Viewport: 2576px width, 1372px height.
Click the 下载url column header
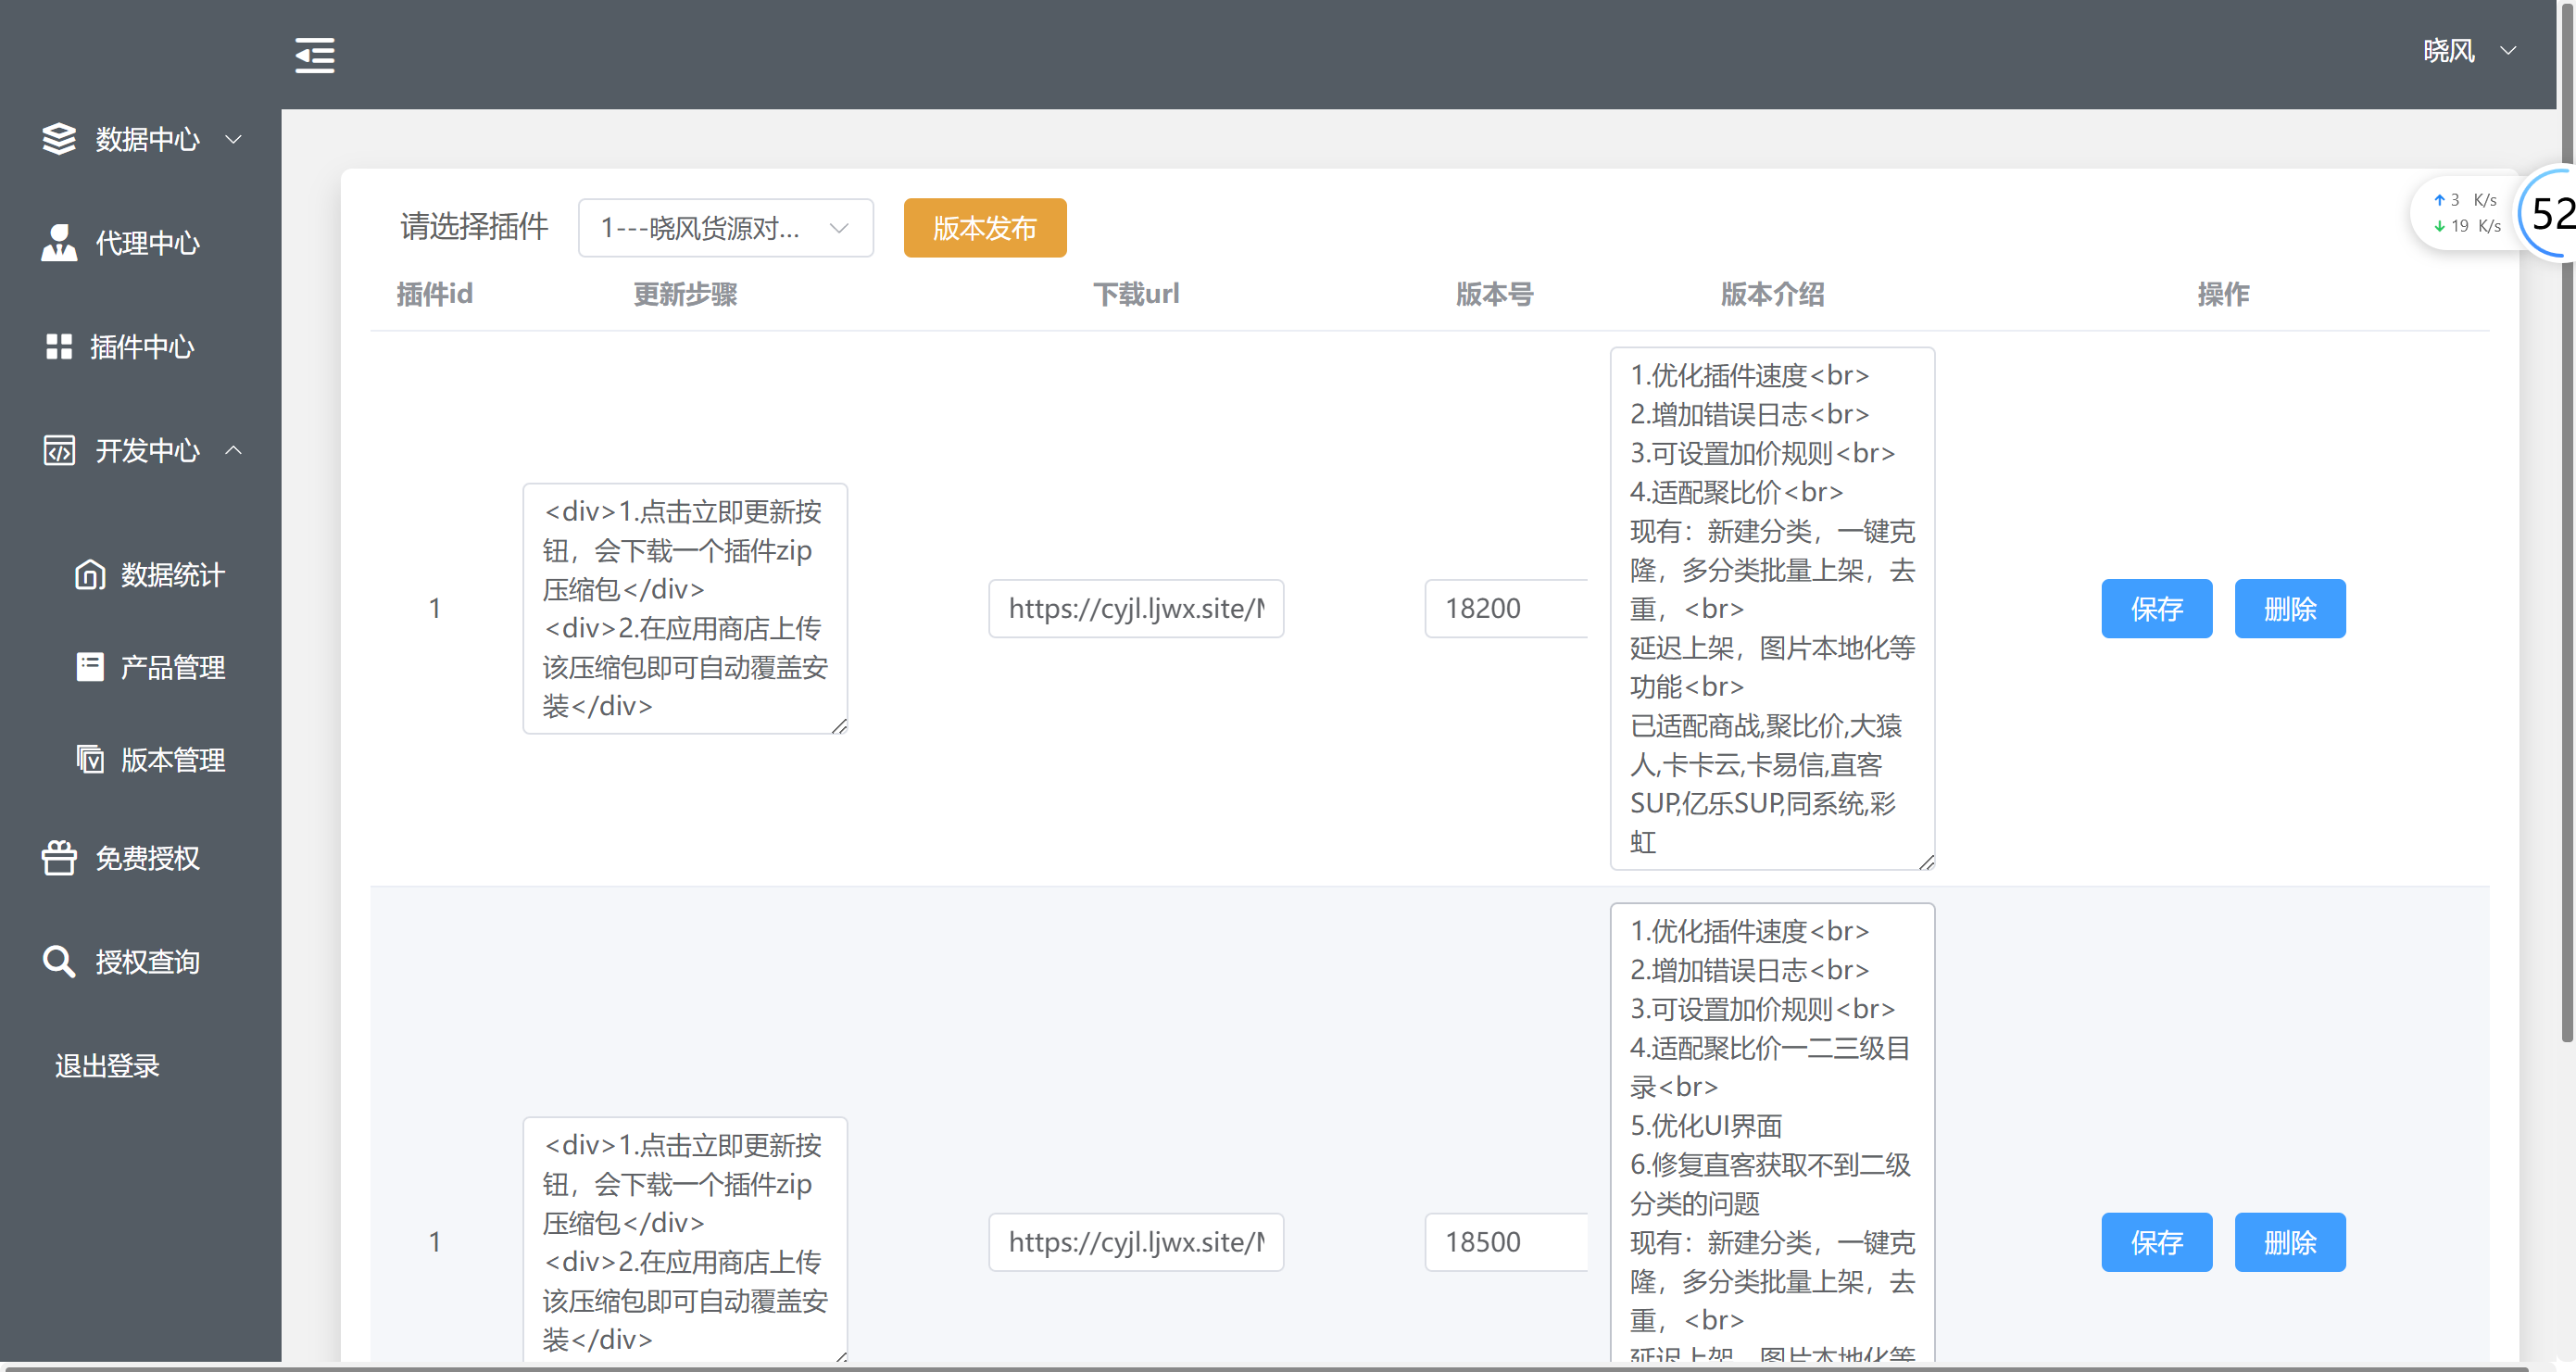coord(1136,294)
